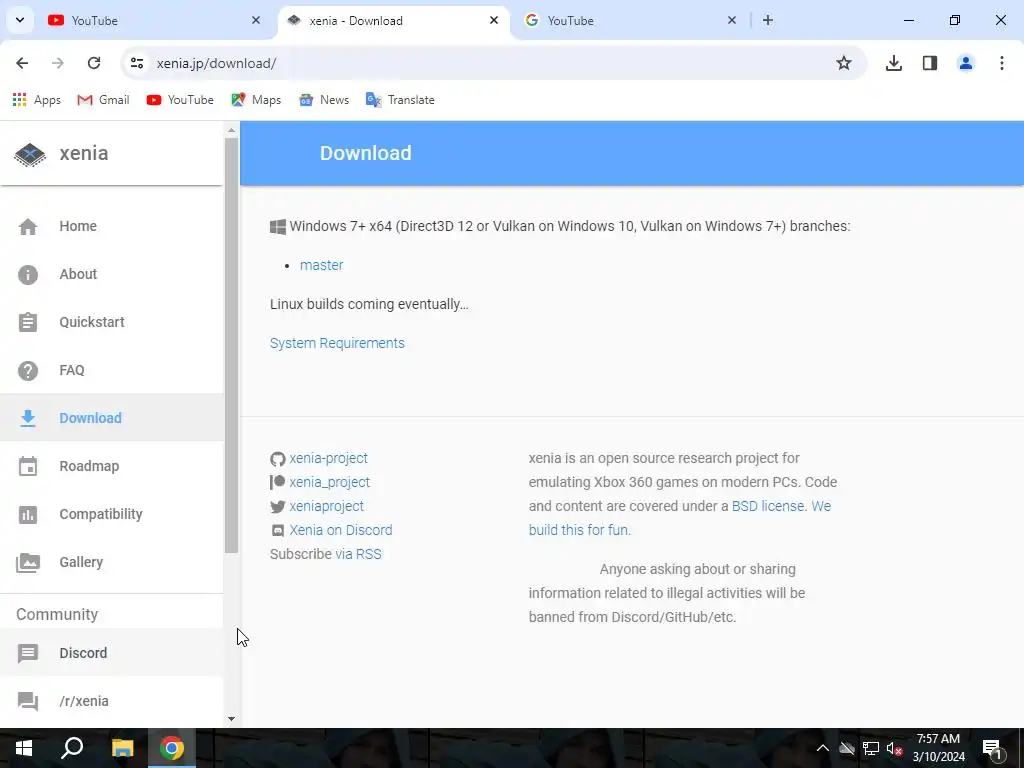Open Gmail bookmark
This screenshot has width=1024, height=768.
point(103,100)
